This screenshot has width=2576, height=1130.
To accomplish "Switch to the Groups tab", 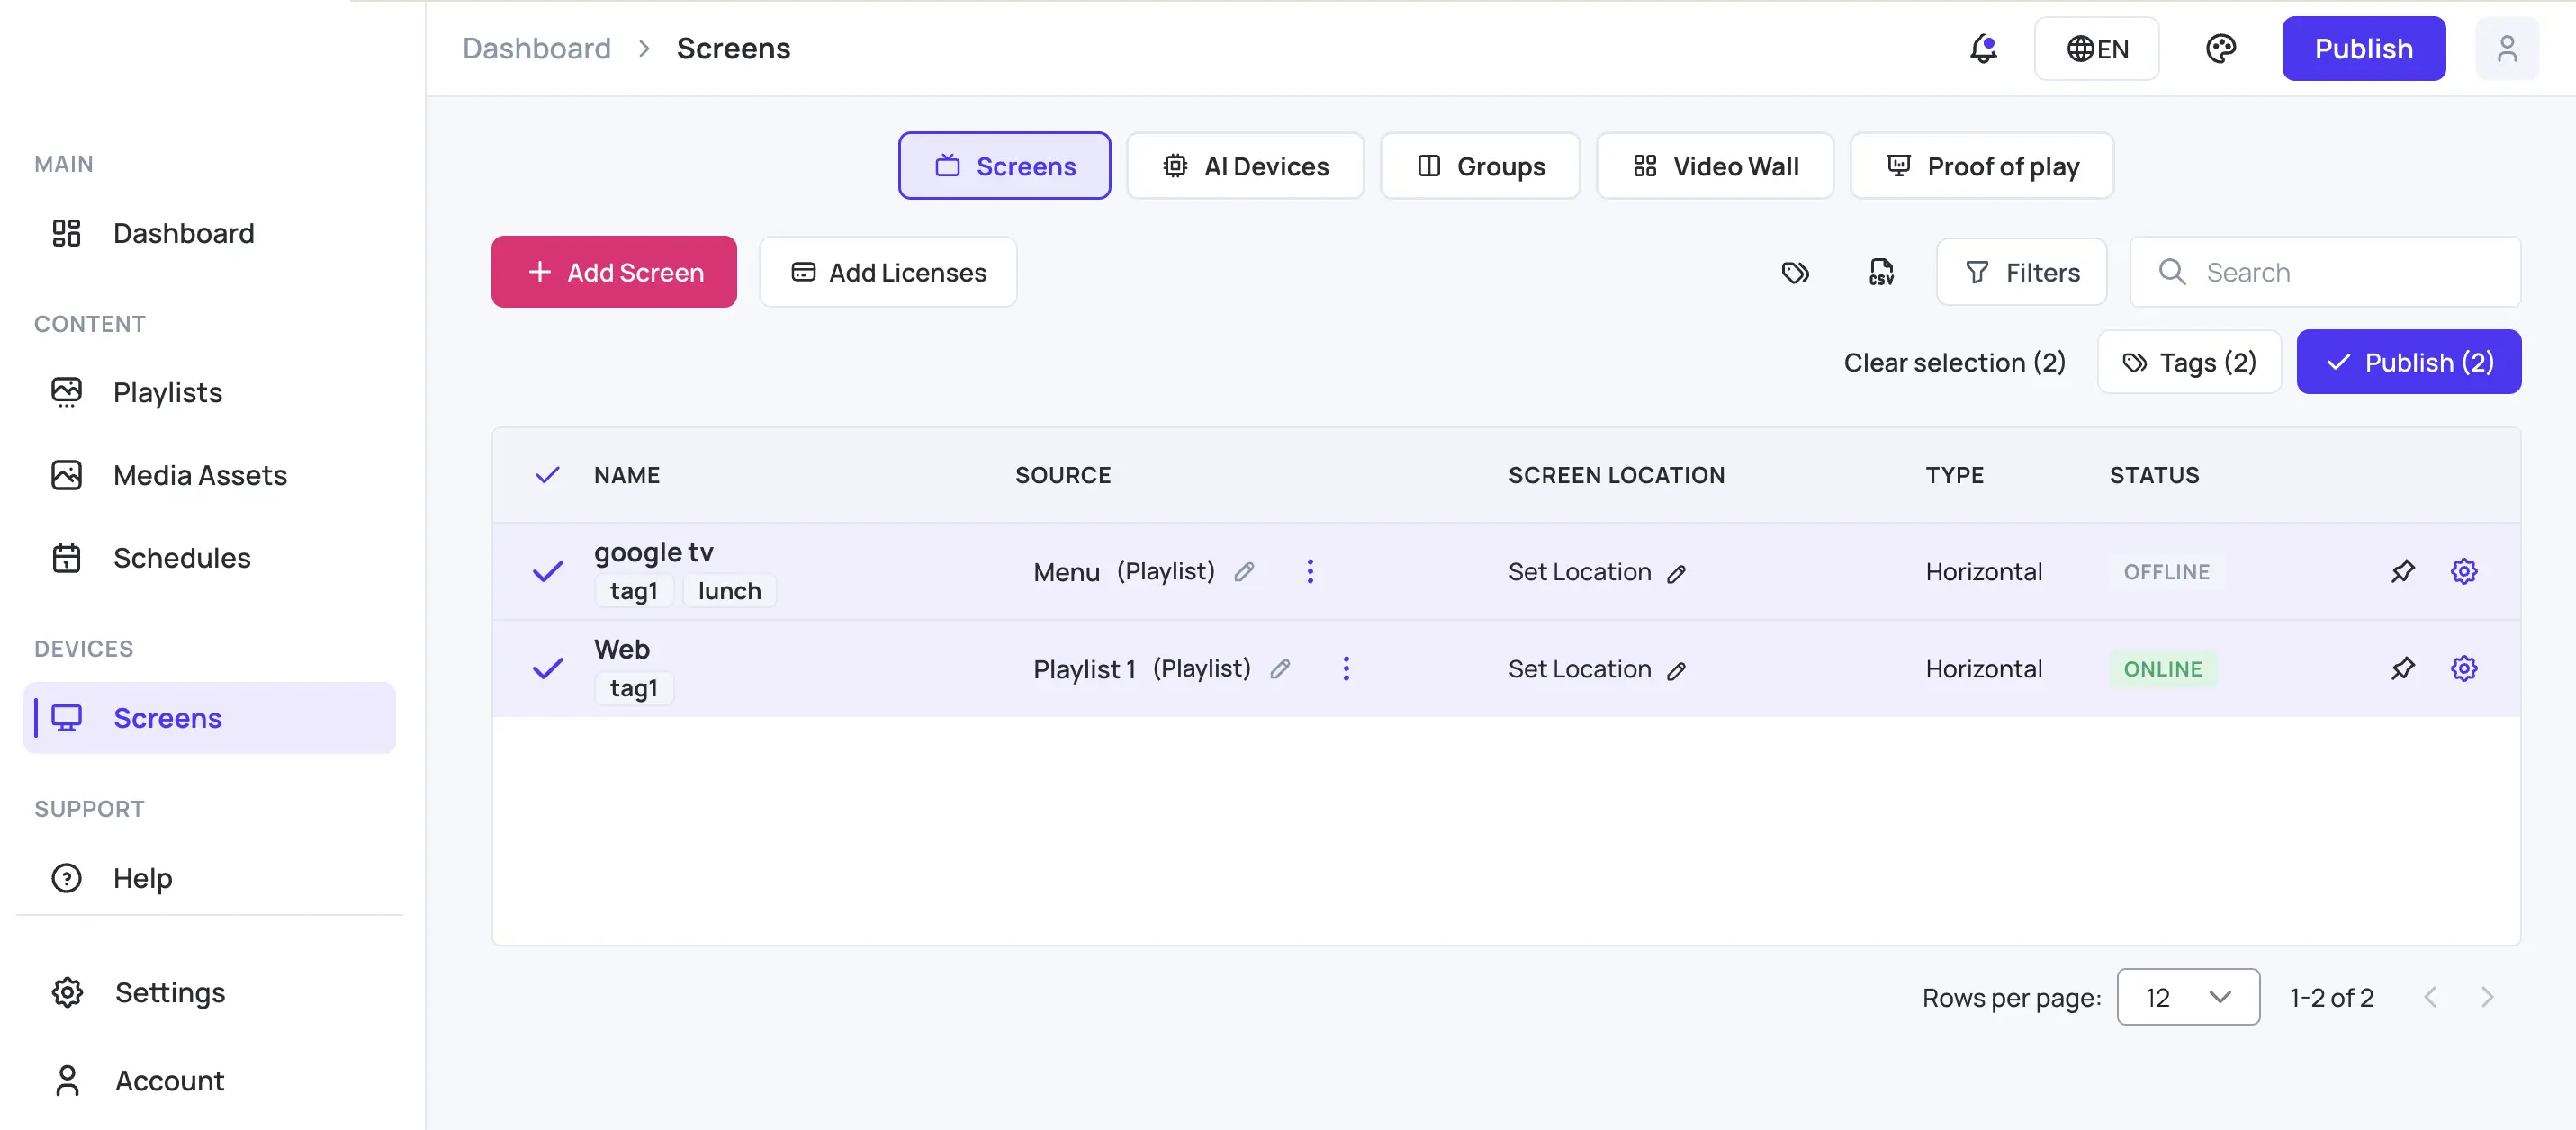I will coord(1480,166).
